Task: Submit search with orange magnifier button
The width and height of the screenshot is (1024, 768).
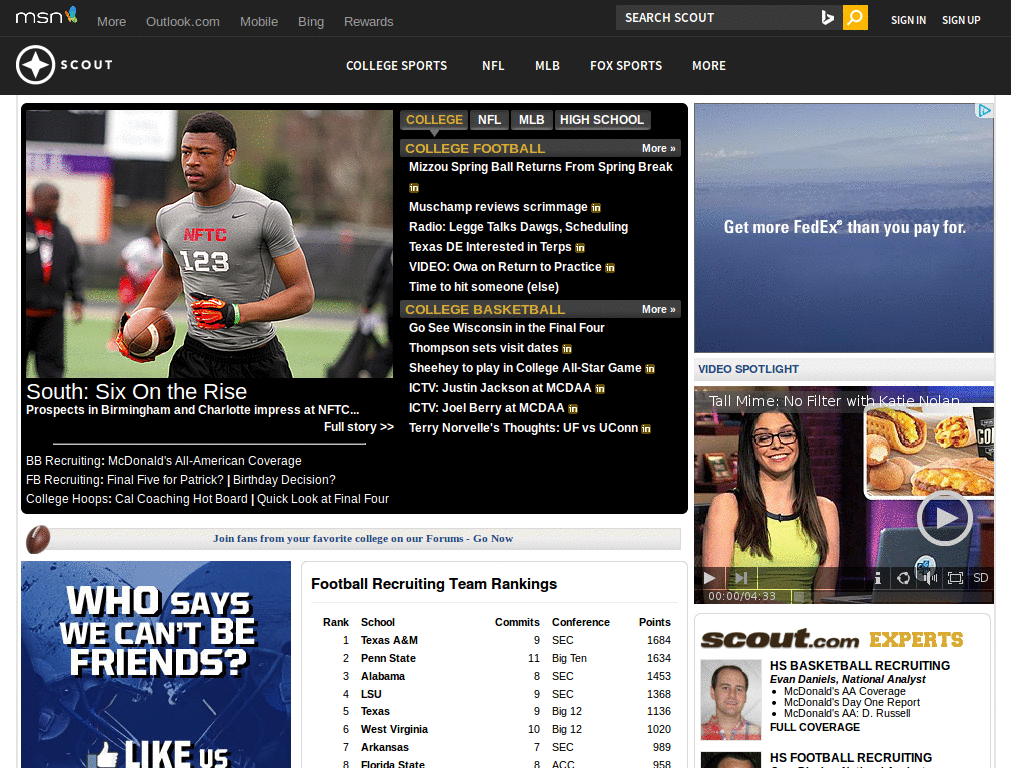Action: pyautogui.click(x=855, y=18)
